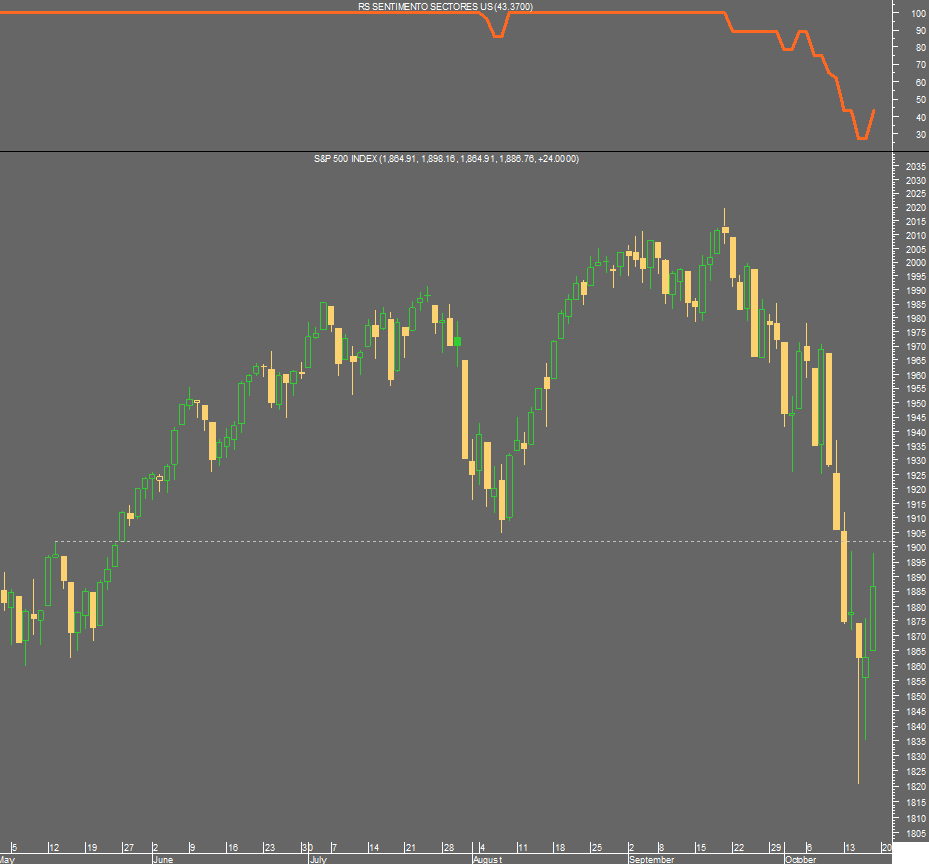Click the 15 date label in September

[701, 847]
